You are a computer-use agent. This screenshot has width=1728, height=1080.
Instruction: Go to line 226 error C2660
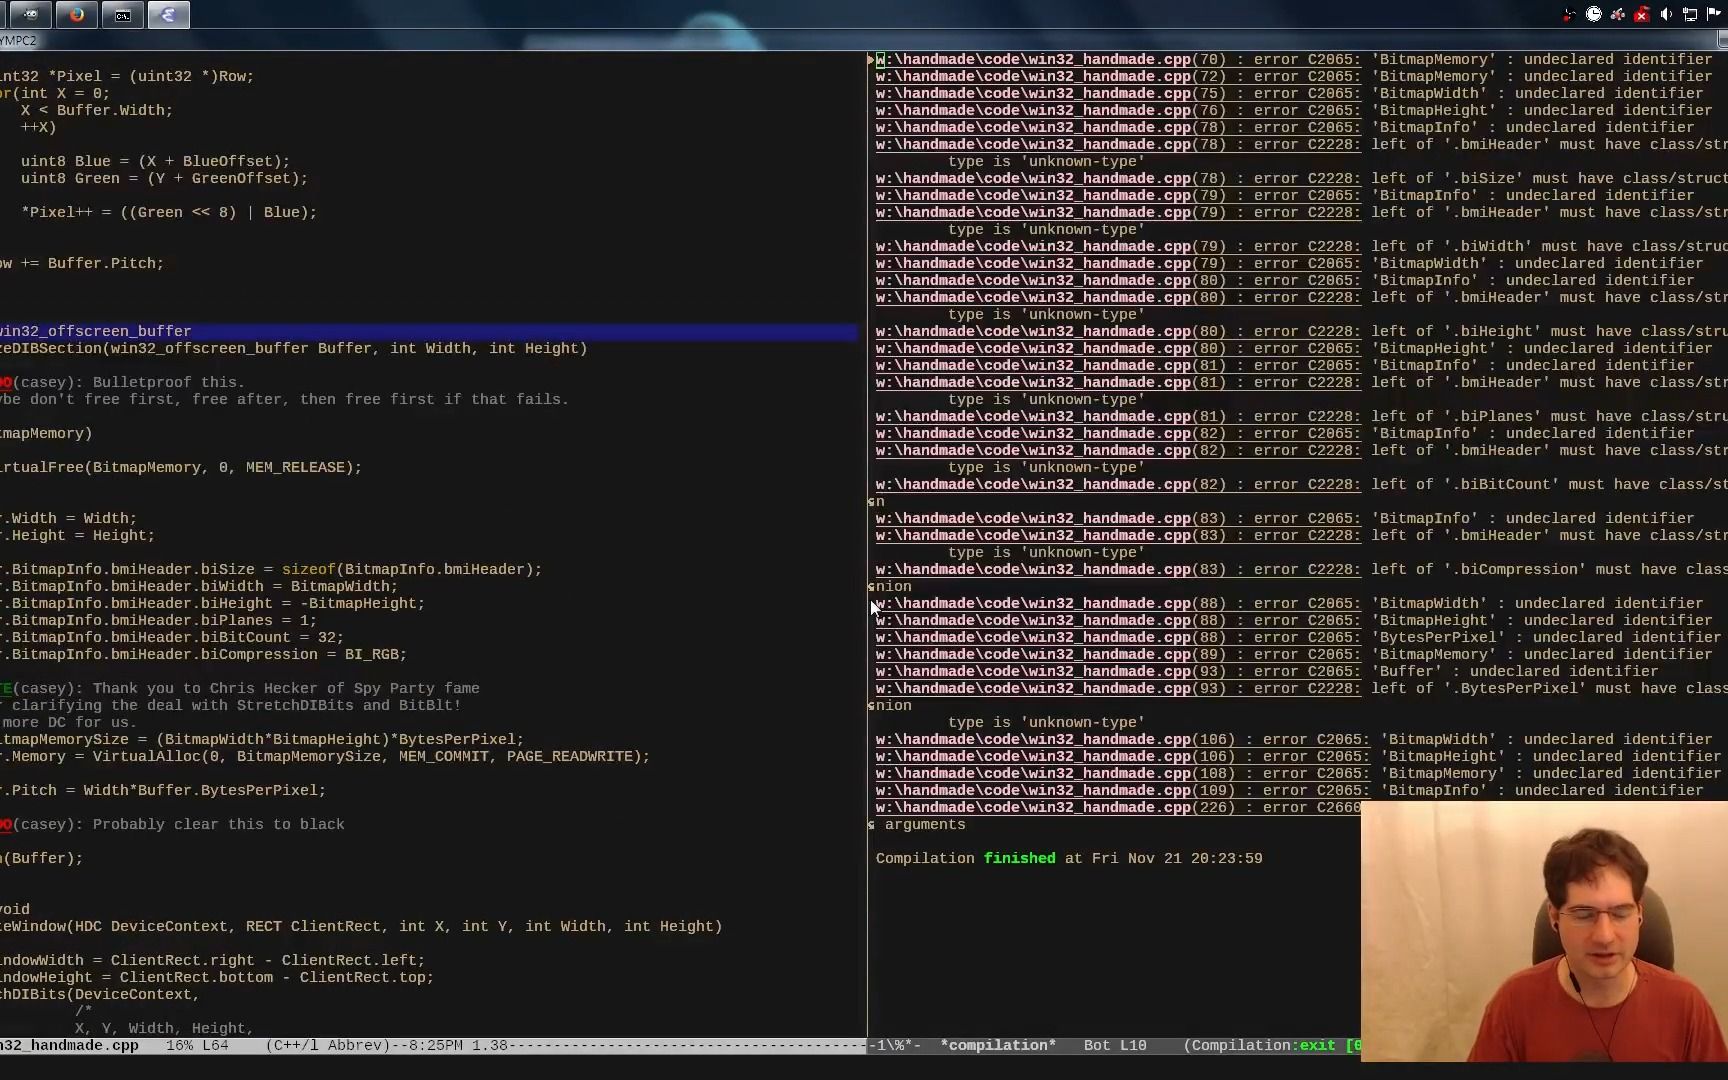coord(1118,808)
